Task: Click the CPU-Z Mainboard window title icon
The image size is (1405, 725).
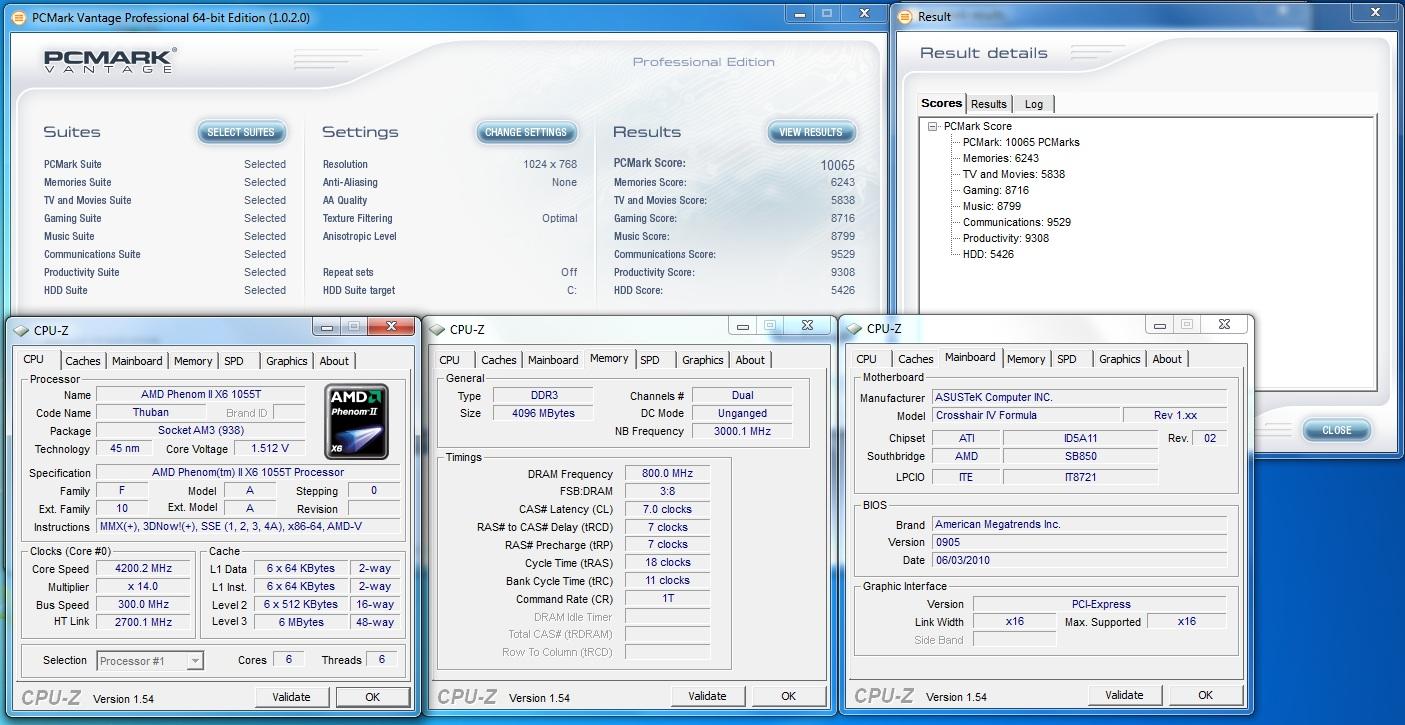Action: pos(853,328)
